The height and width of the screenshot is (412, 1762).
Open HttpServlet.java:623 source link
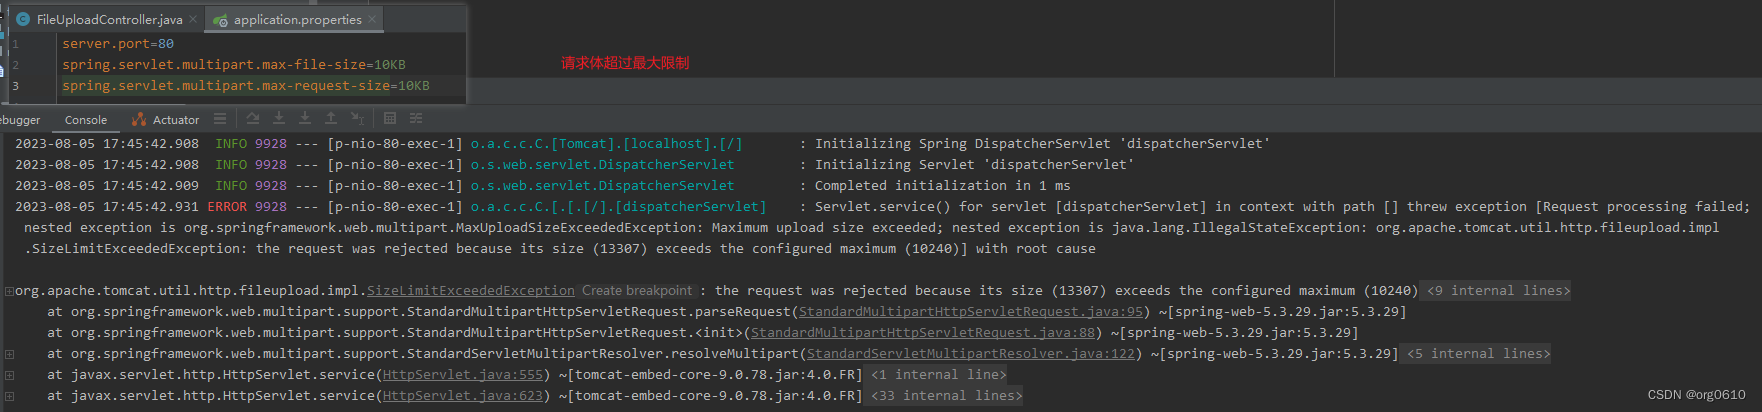click(463, 396)
